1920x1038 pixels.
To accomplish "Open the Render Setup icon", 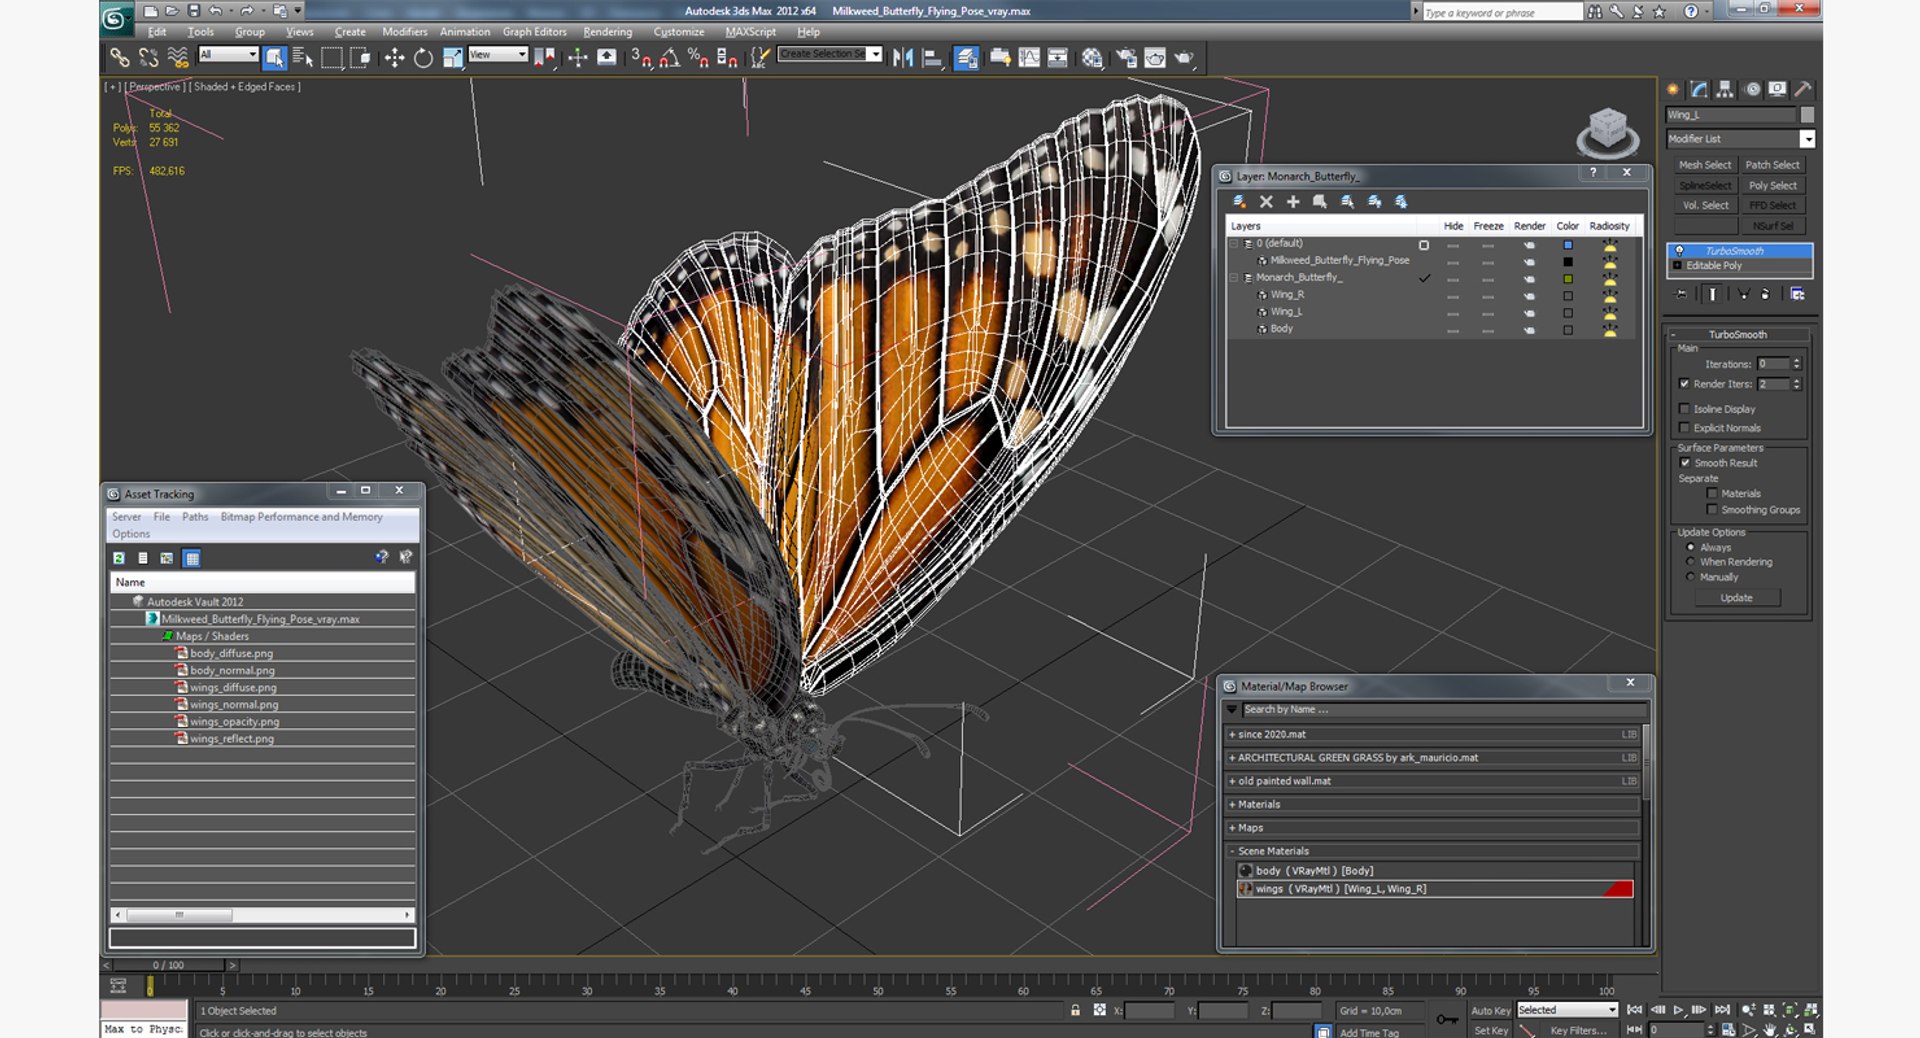I will pos(1126,58).
